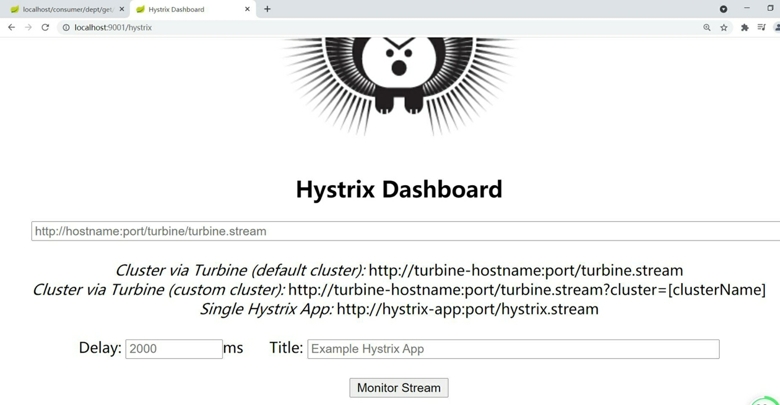
Task: Open the media control playlist icon
Action: tap(762, 27)
